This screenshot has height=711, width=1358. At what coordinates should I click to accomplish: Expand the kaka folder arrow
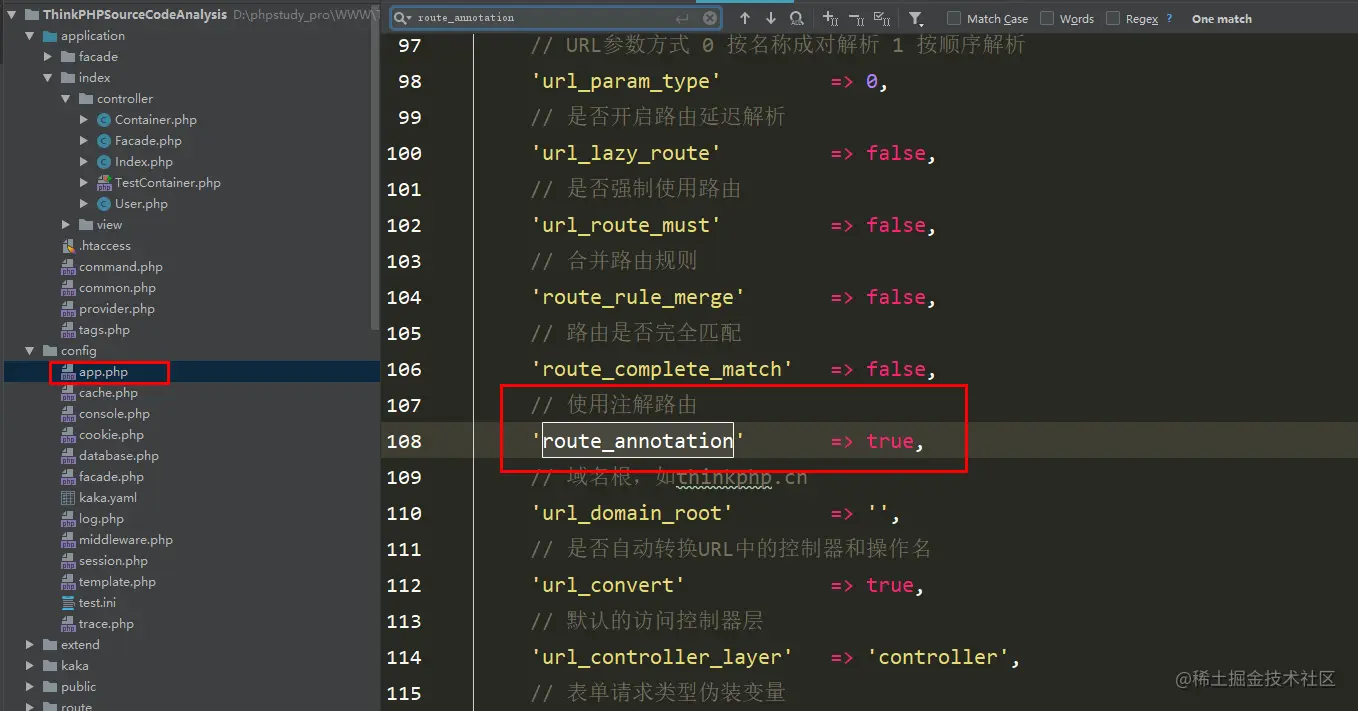(x=30, y=666)
